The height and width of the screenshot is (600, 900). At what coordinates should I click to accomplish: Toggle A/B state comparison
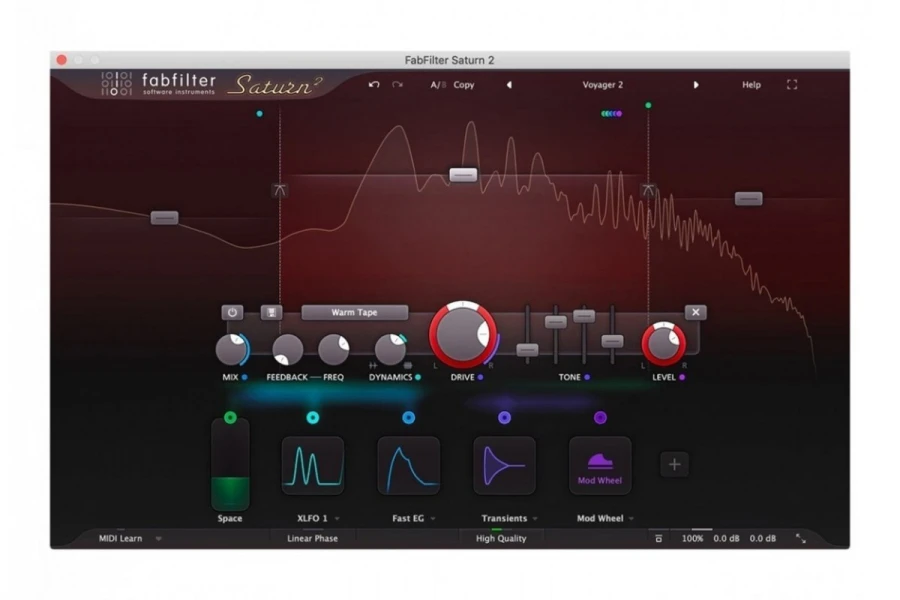[438, 84]
